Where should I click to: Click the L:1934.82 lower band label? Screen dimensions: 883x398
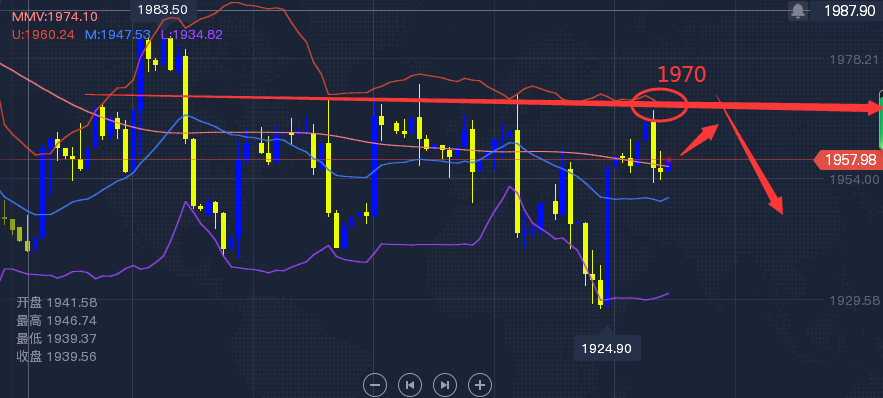pos(191,34)
